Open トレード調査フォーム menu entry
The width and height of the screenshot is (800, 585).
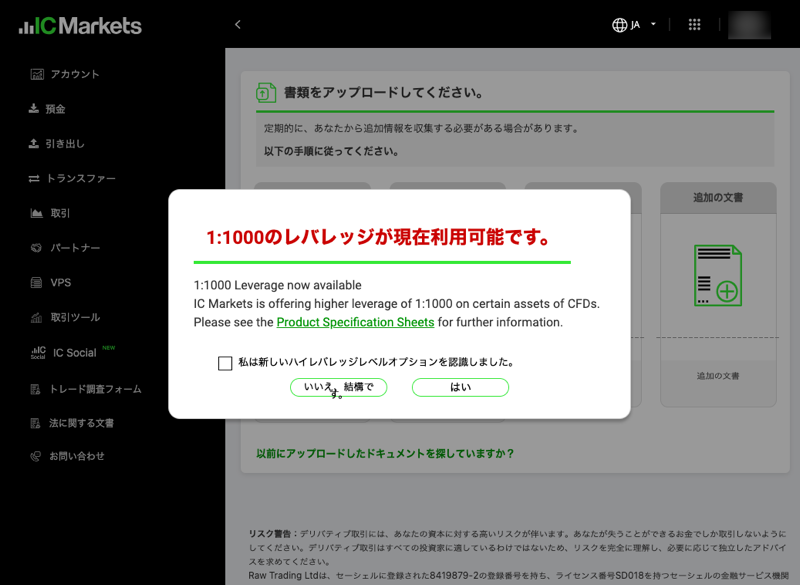[x=95, y=389]
